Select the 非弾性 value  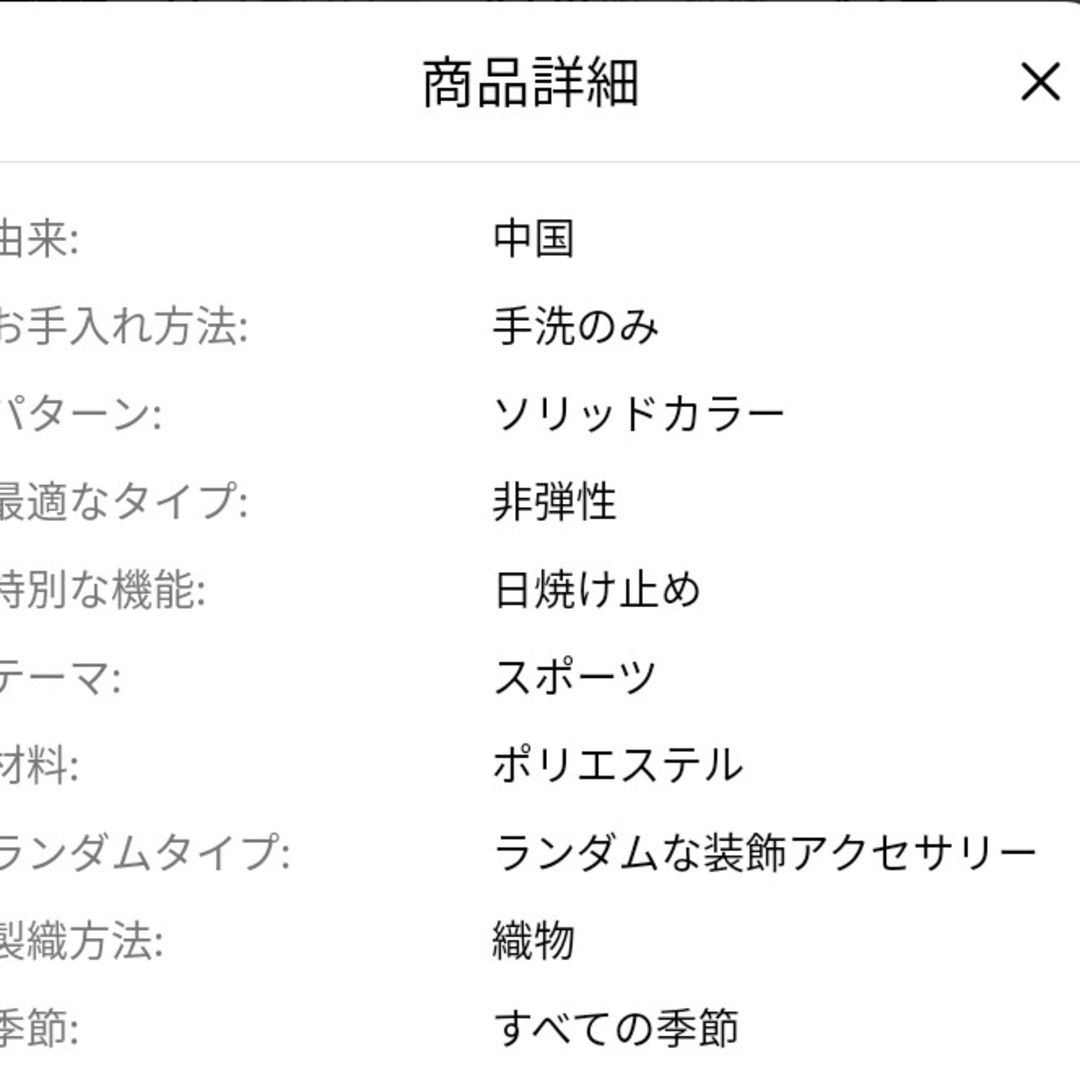[554, 501]
